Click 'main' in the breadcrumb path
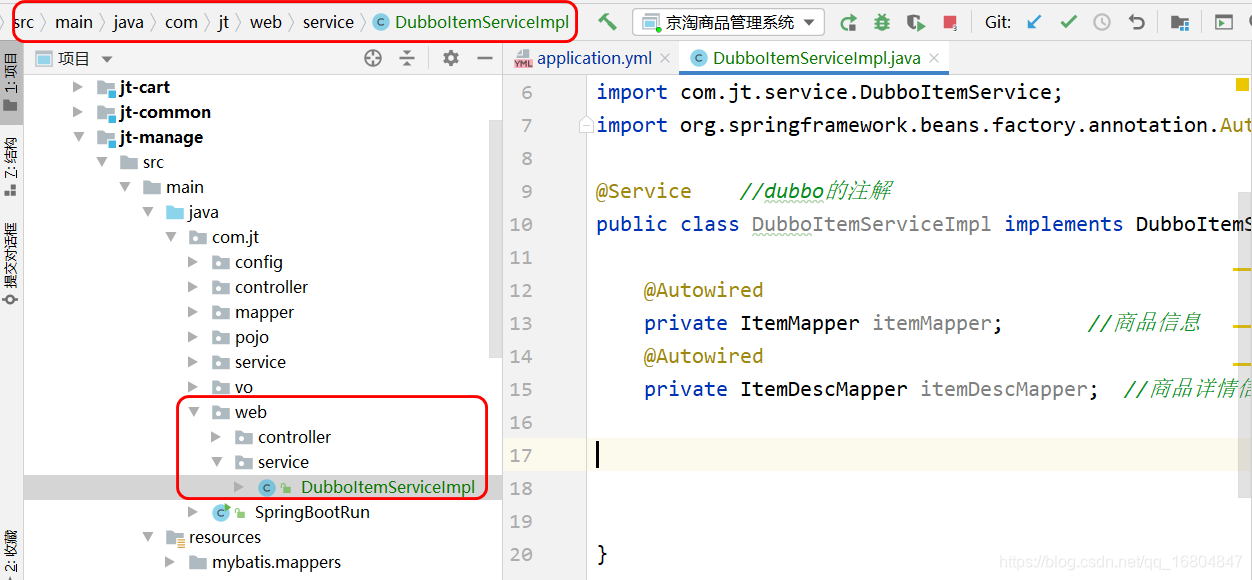This screenshot has height=580, width=1252. [x=74, y=22]
